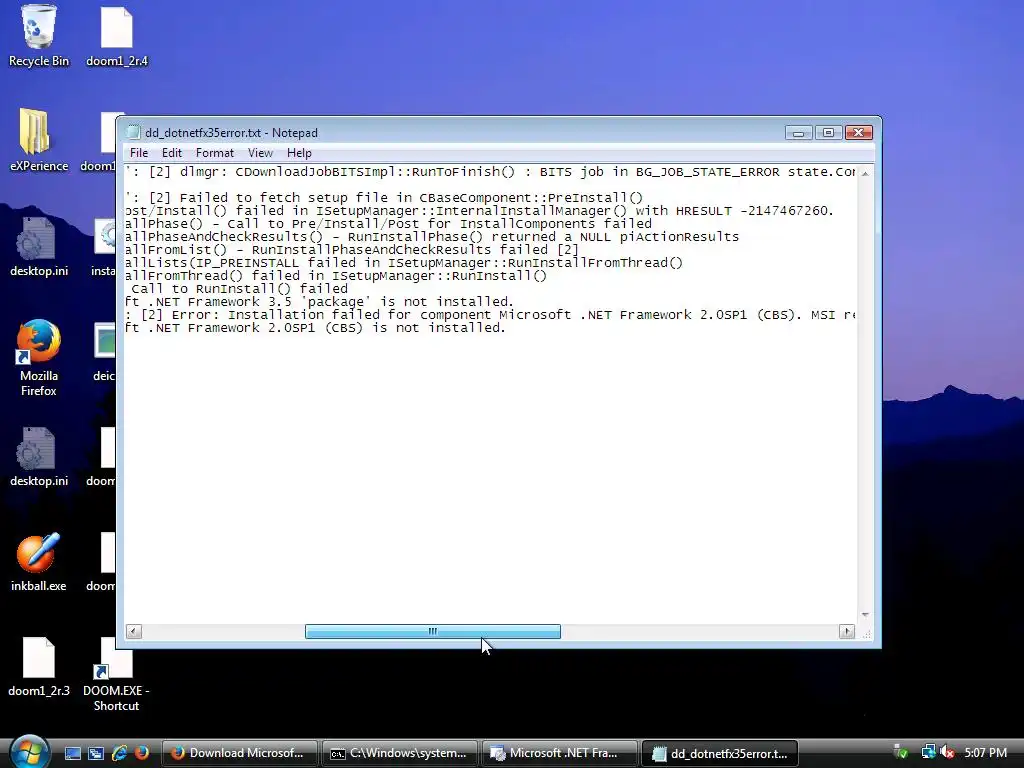Click the vertical scroll down arrow
Screen dimensions: 1024x768
point(865,615)
